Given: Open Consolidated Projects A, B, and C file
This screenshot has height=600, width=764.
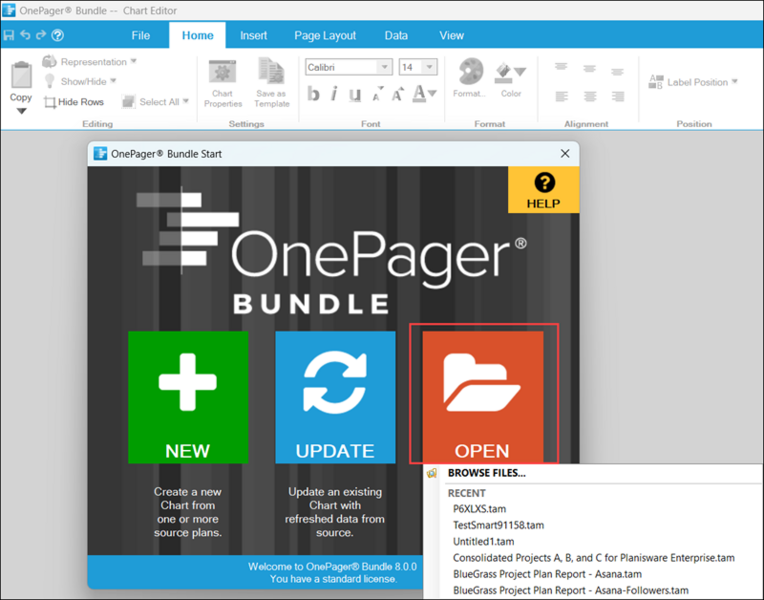Looking at the screenshot, I should [593, 558].
